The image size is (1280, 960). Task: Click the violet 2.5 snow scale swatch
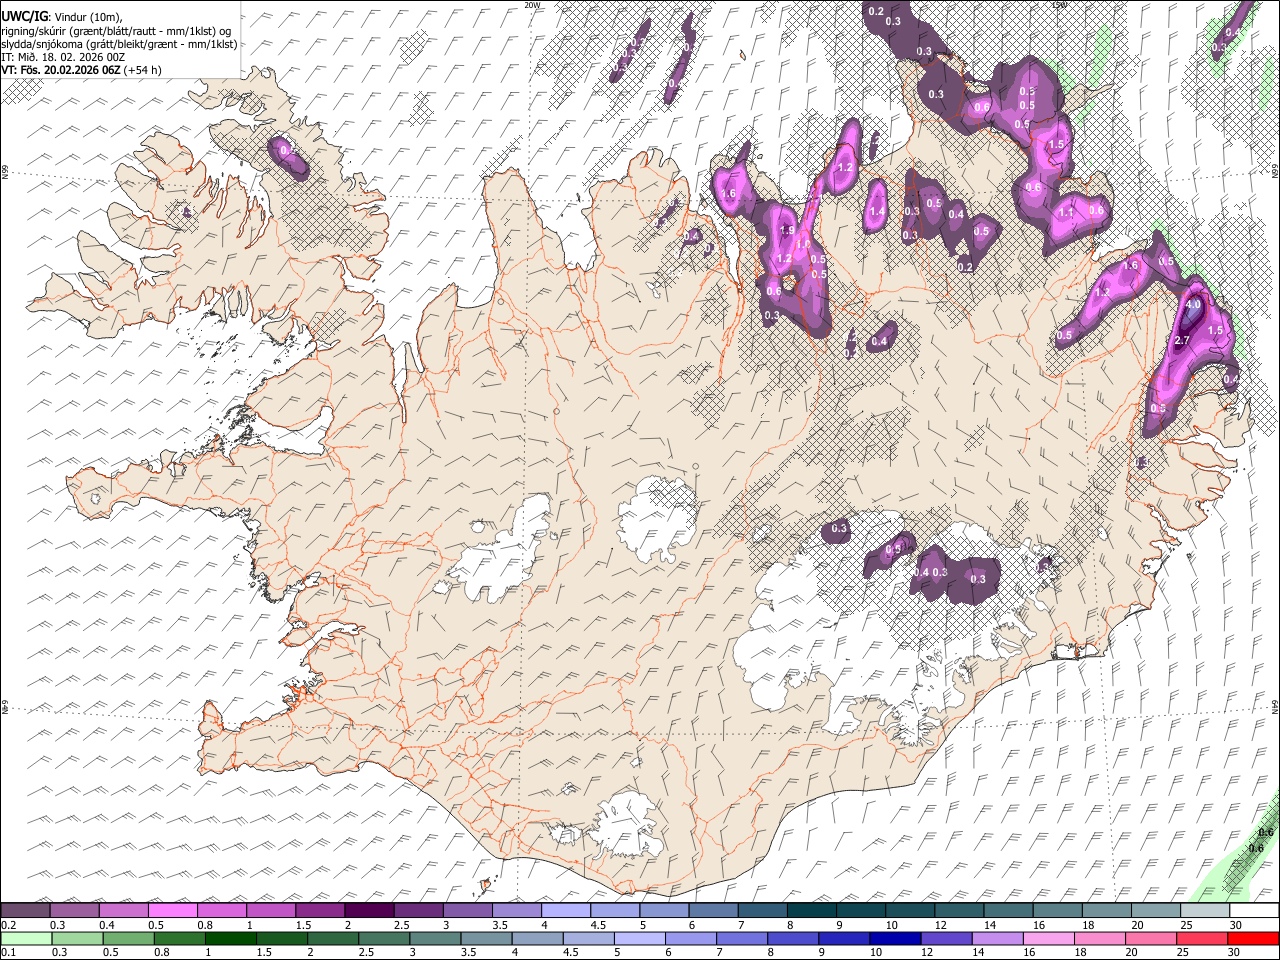coord(418,911)
